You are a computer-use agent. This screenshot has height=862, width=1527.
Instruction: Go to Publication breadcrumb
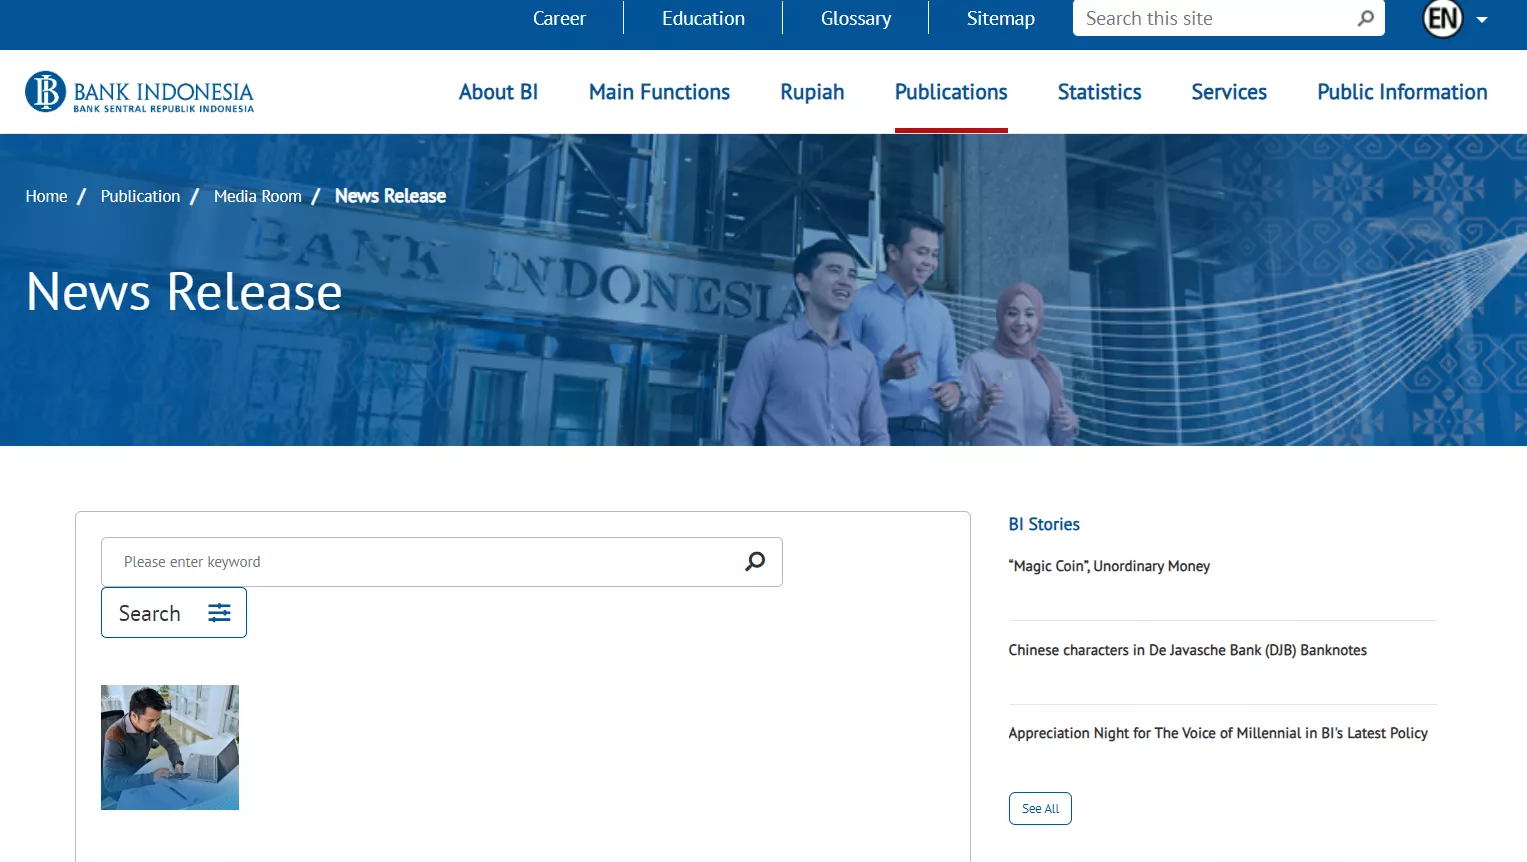click(141, 196)
